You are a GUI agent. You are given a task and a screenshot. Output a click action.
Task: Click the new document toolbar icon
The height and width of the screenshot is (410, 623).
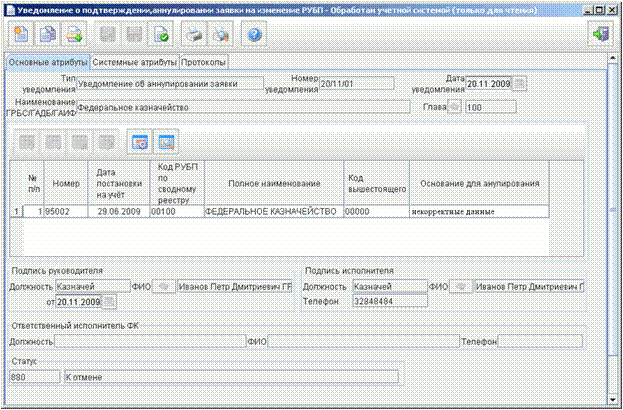21,34
